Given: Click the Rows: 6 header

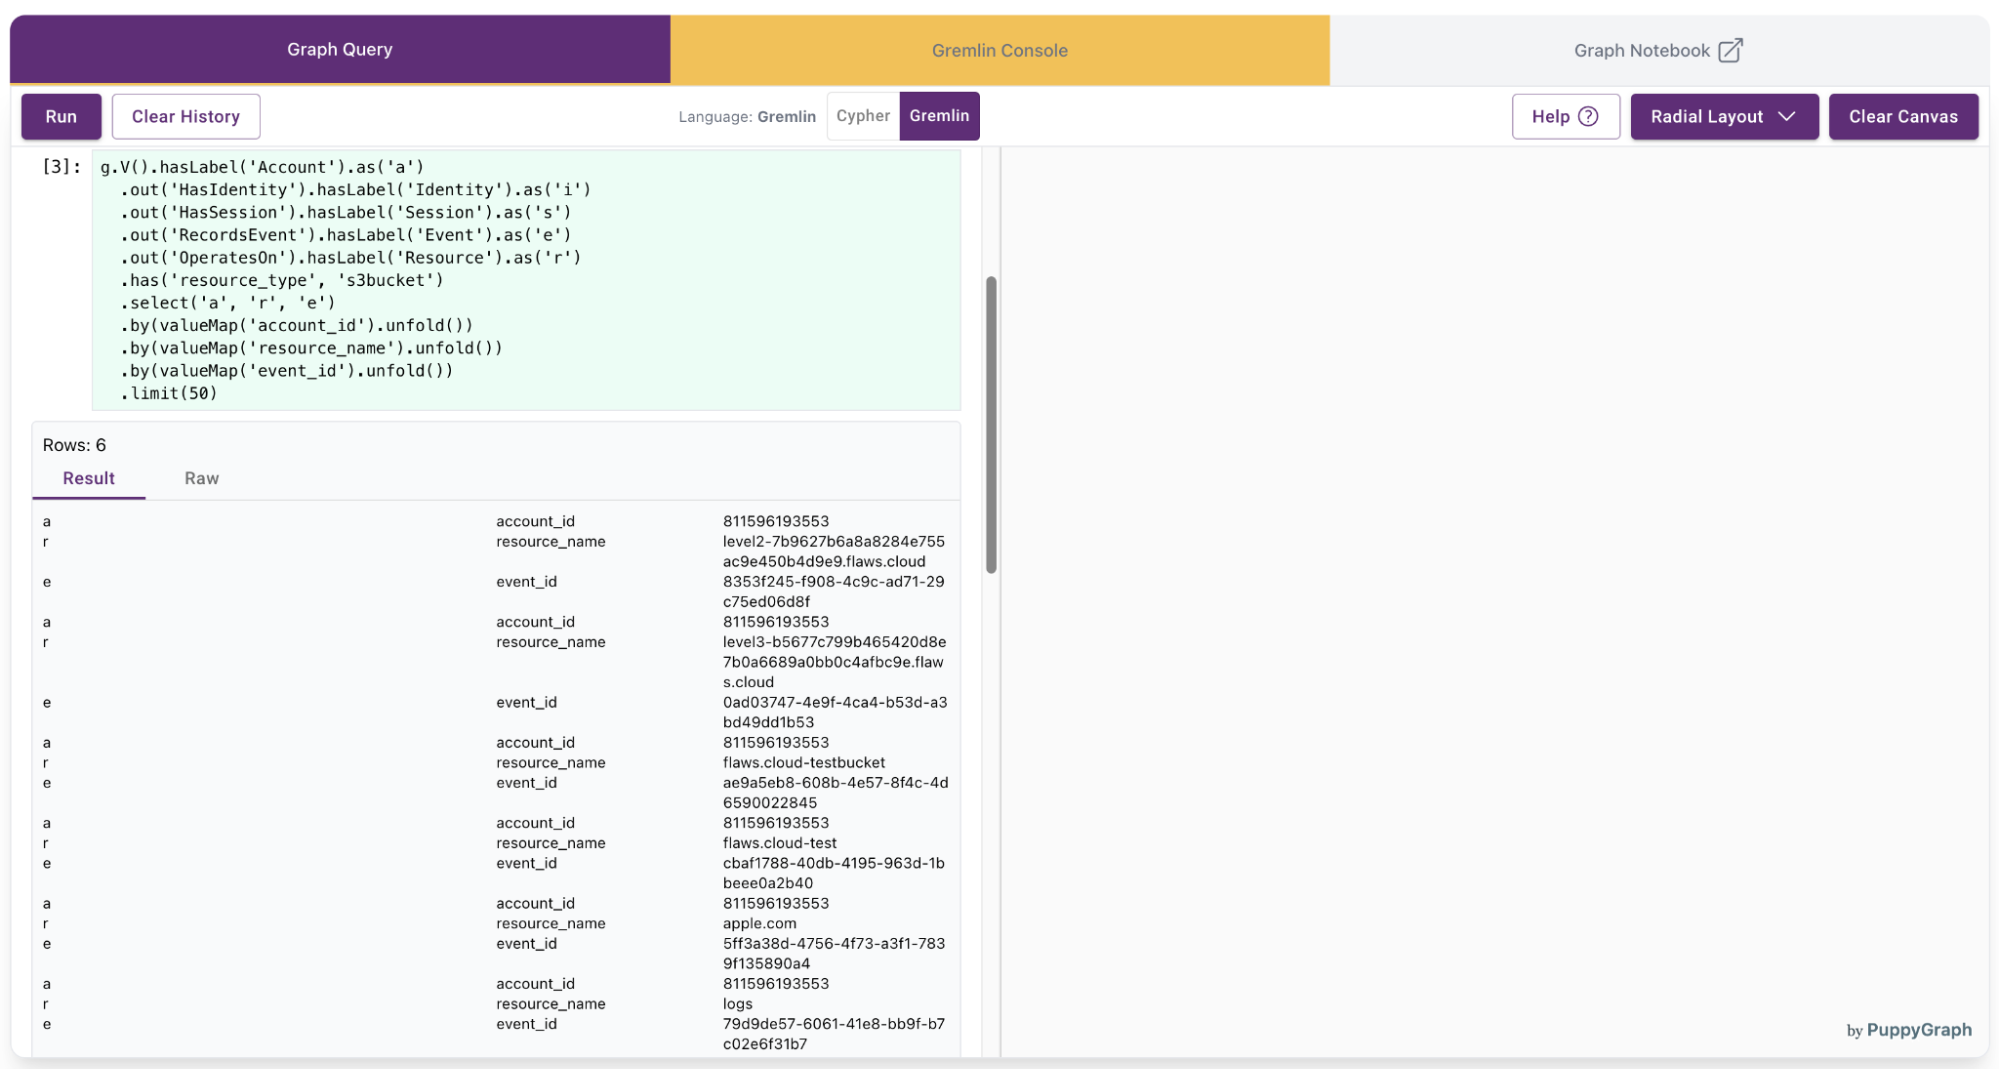Looking at the screenshot, I should 74,445.
